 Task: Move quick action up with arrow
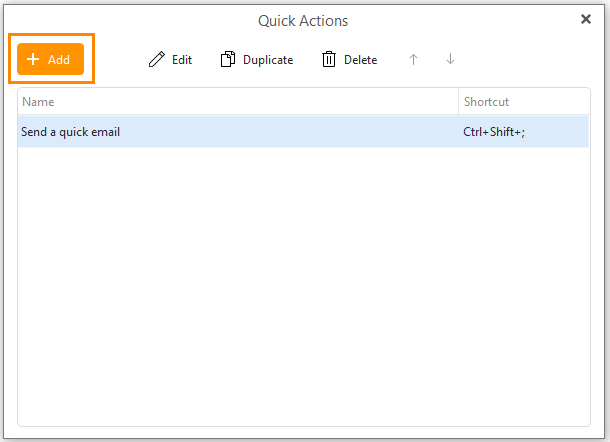(x=413, y=60)
